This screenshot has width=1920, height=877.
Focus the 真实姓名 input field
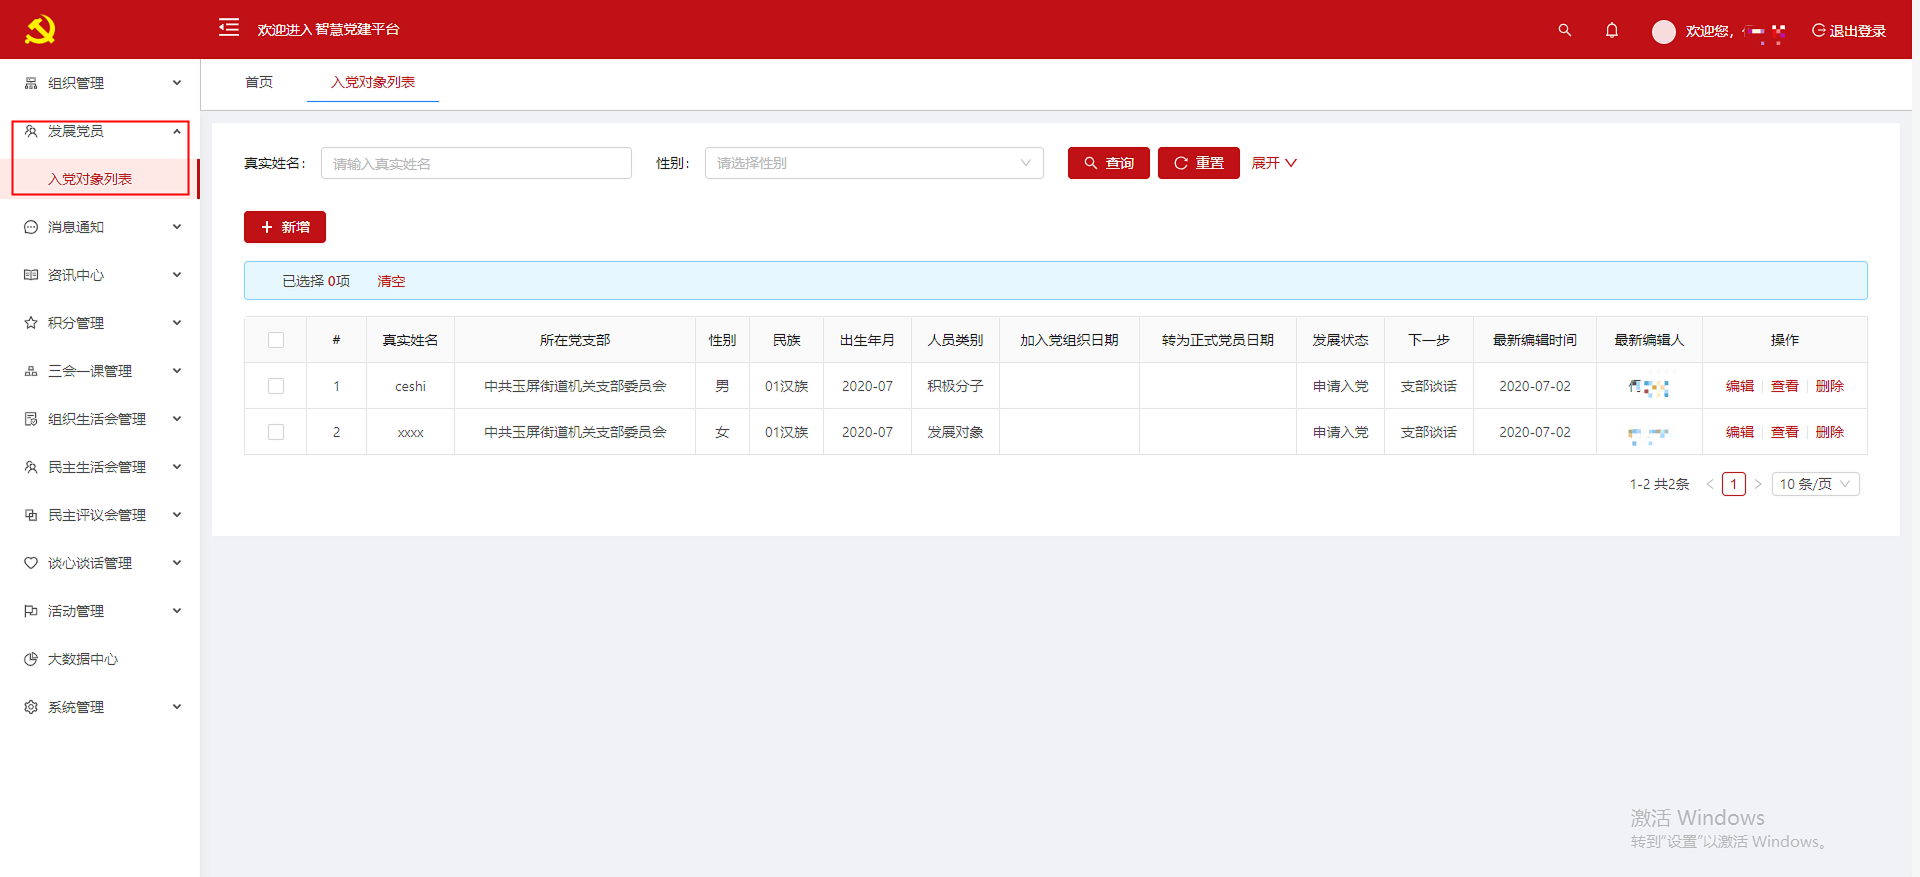tap(476, 163)
